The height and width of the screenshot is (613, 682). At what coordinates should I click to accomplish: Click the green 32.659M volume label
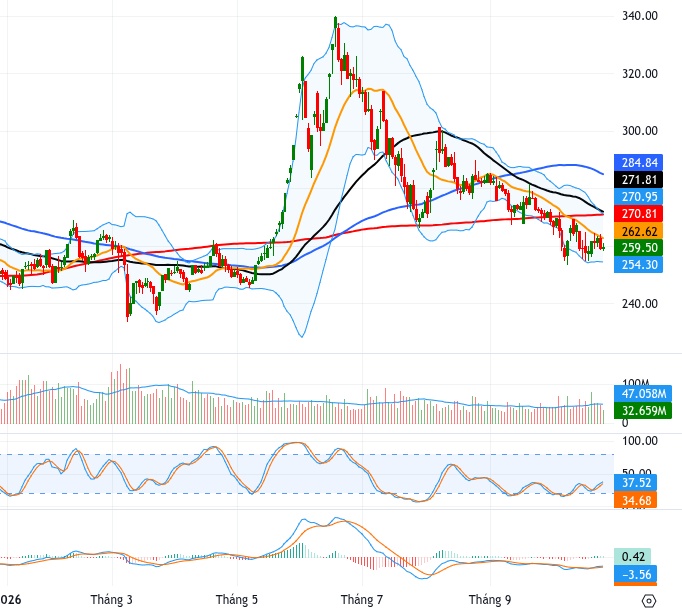tap(643, 410)
